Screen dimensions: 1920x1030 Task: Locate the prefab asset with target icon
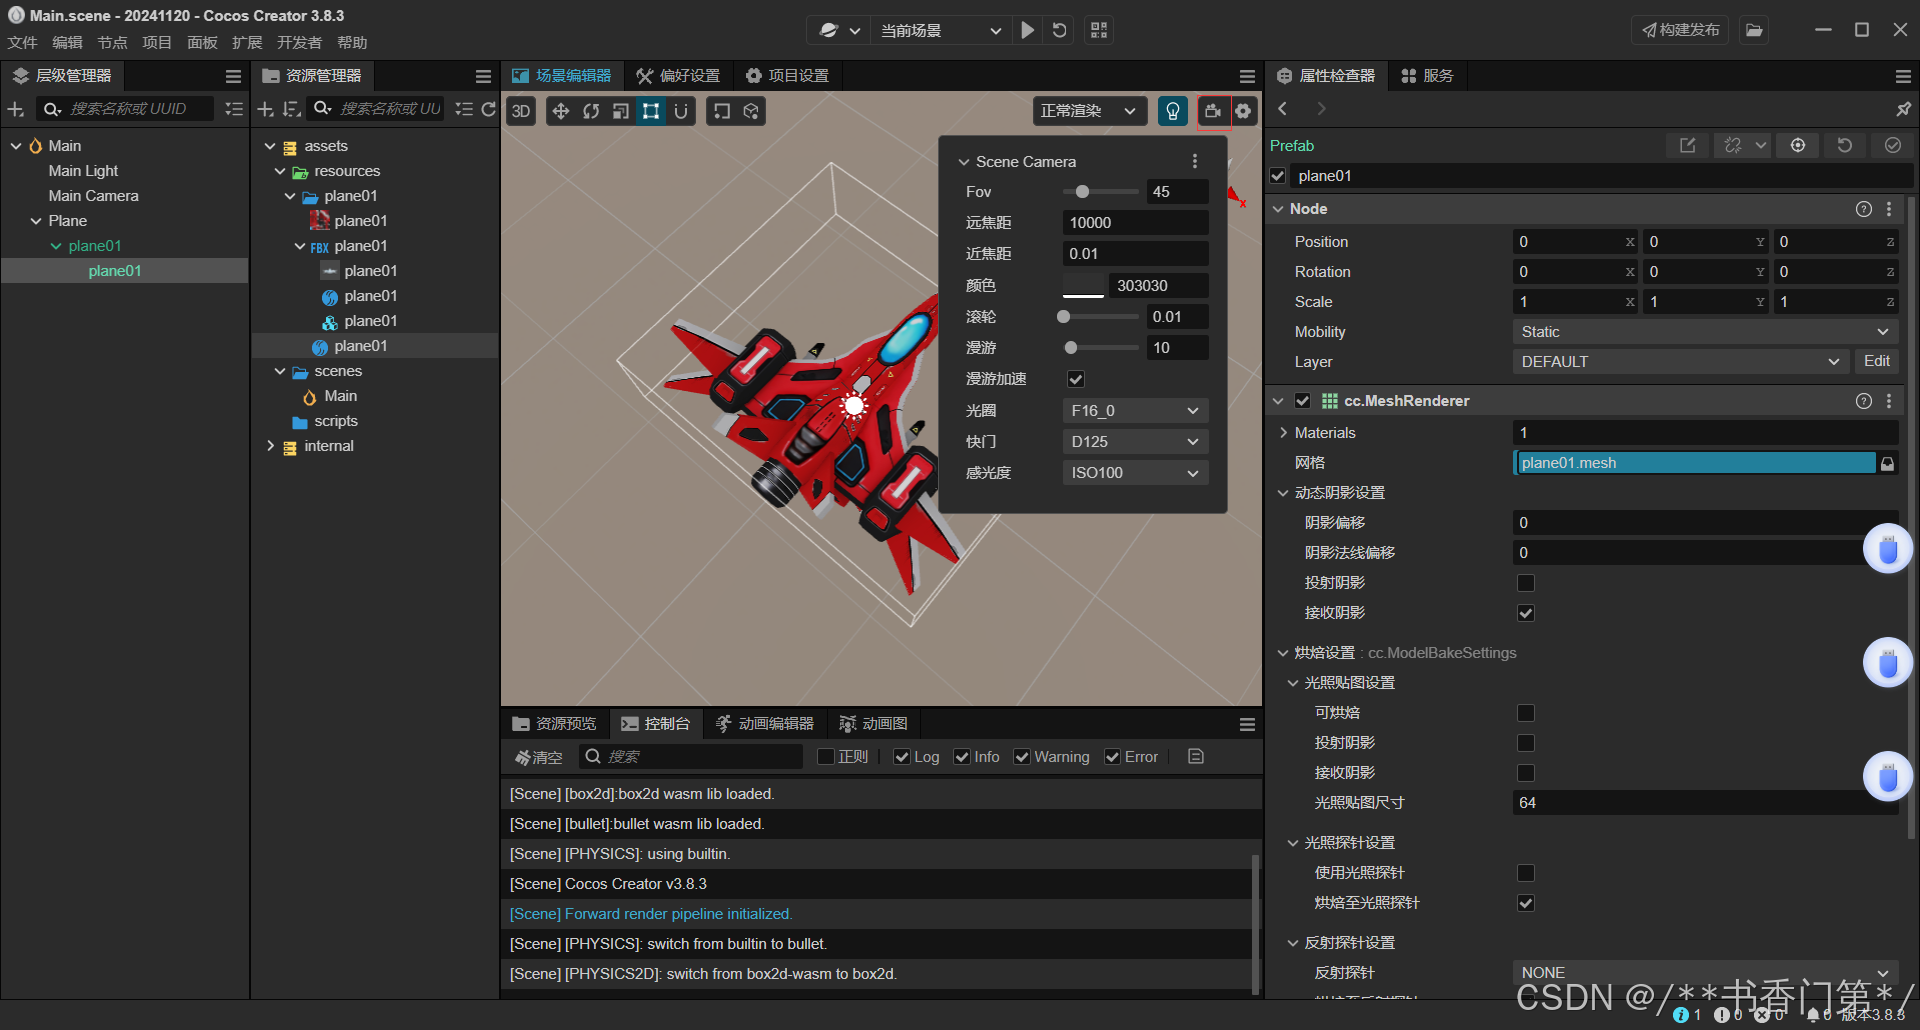coord(1798,145)
